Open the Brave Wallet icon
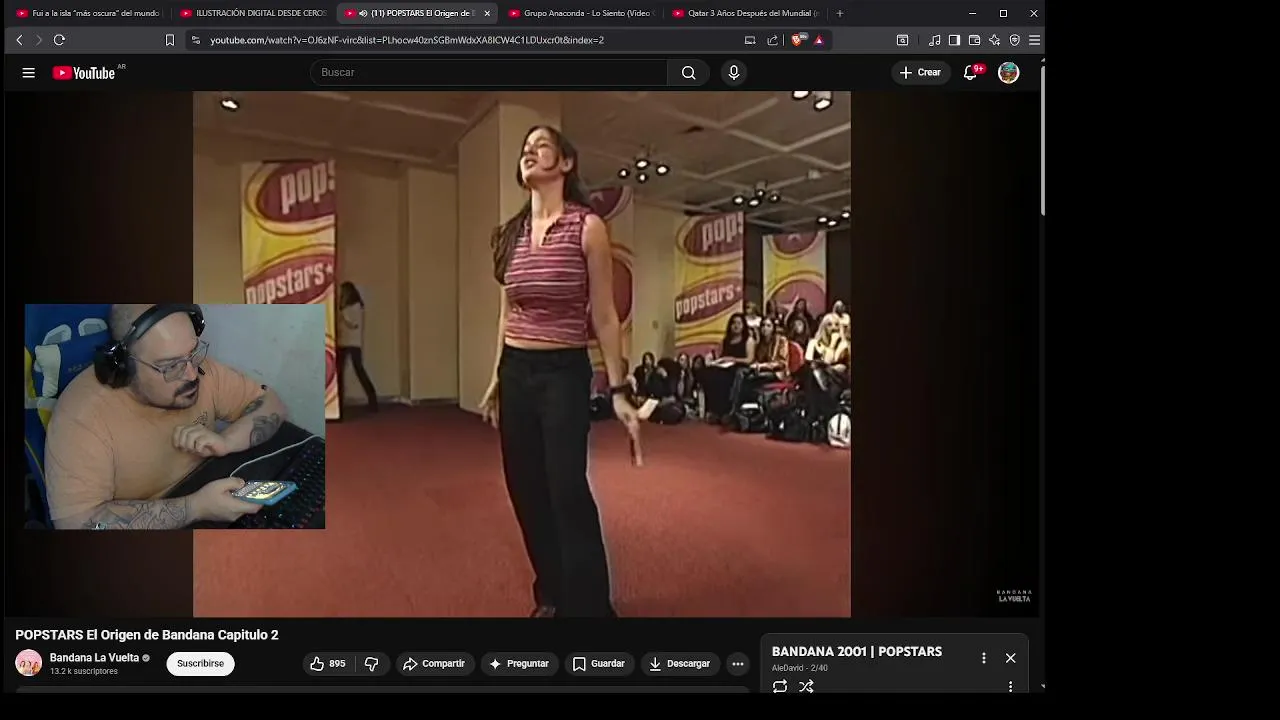This screenshot has width=1280, height=720. click(974, 40)
